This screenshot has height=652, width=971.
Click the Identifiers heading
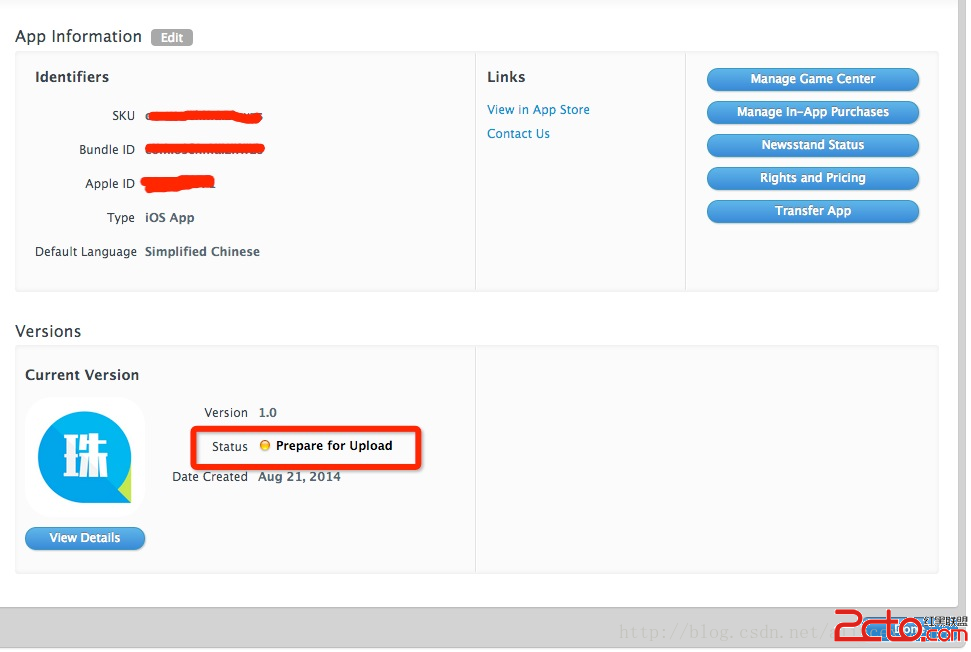(x=72, y=77)
